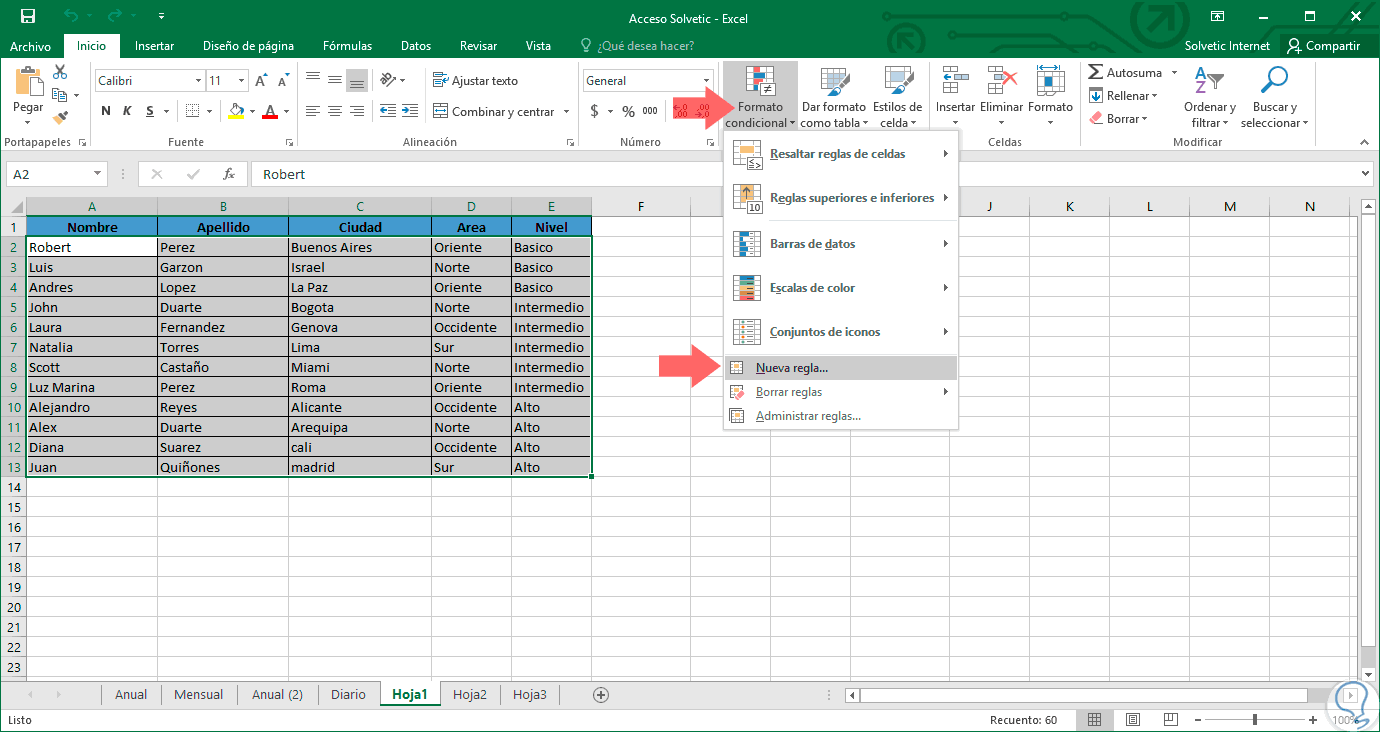Click the insert function fx icon
The width and height of the screenshot is (1380, 732).
229,174
